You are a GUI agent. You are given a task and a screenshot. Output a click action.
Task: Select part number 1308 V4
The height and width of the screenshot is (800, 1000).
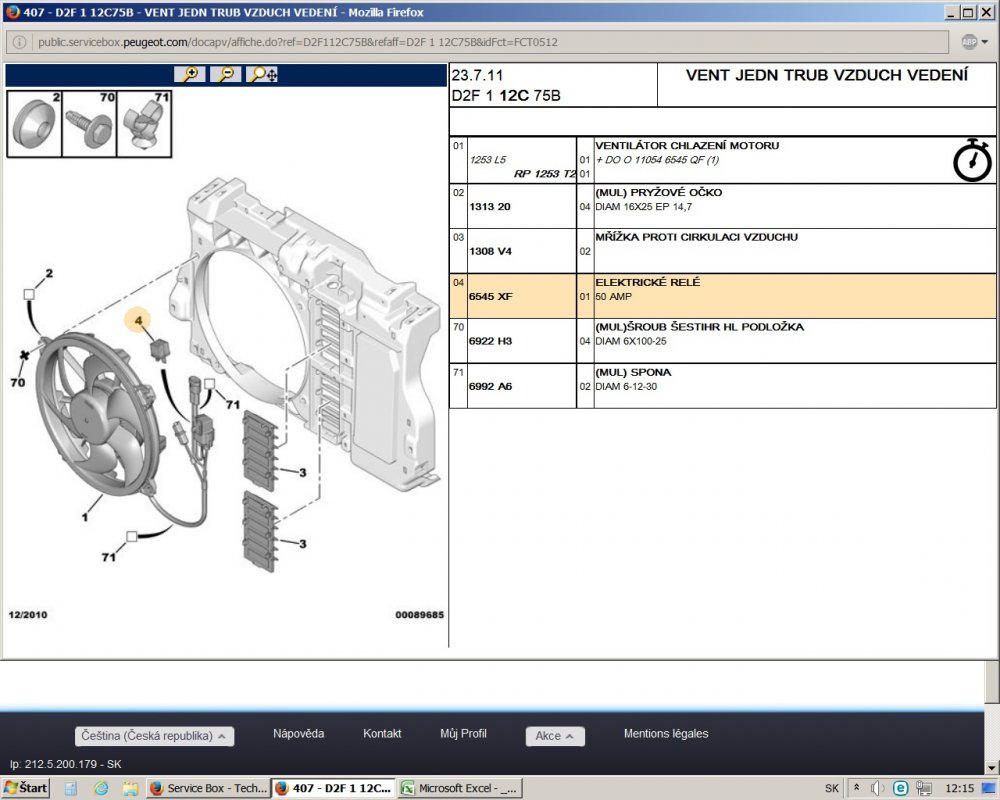(490, 251)
